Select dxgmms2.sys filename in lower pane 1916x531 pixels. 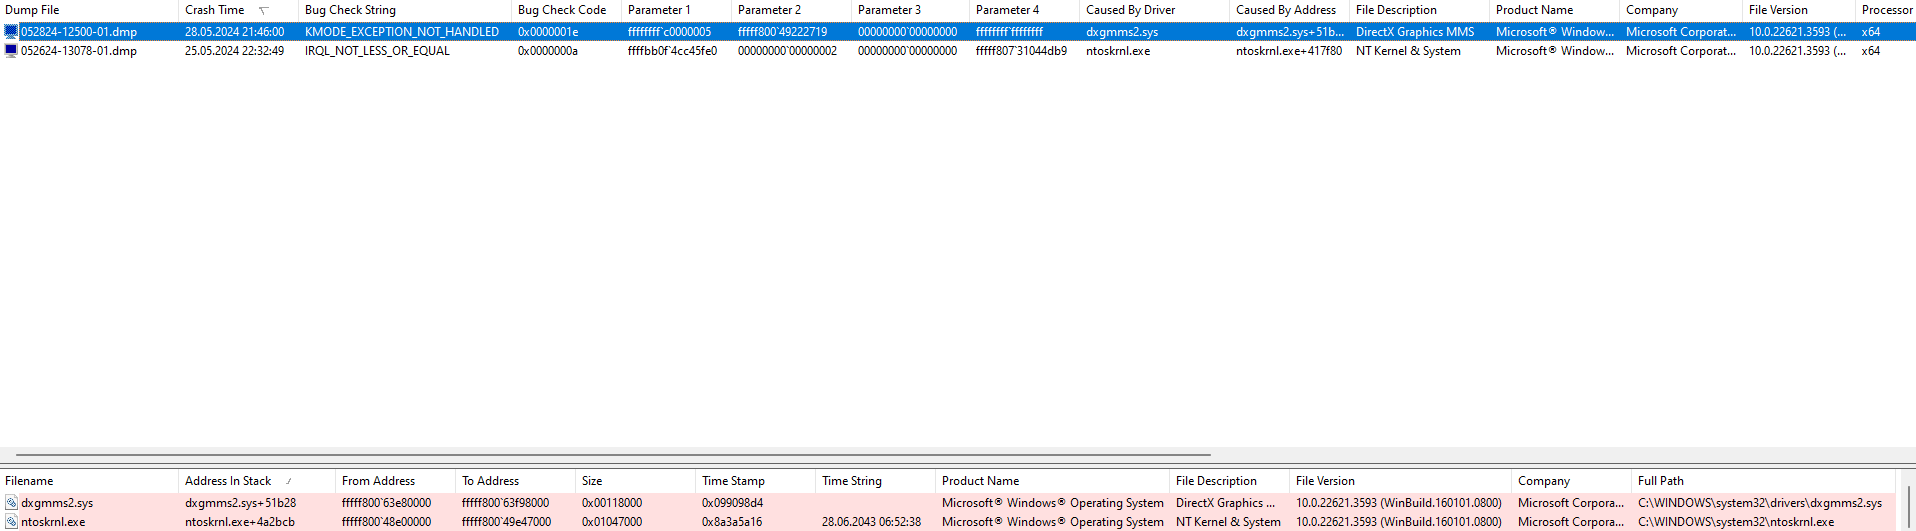point(57,503)
